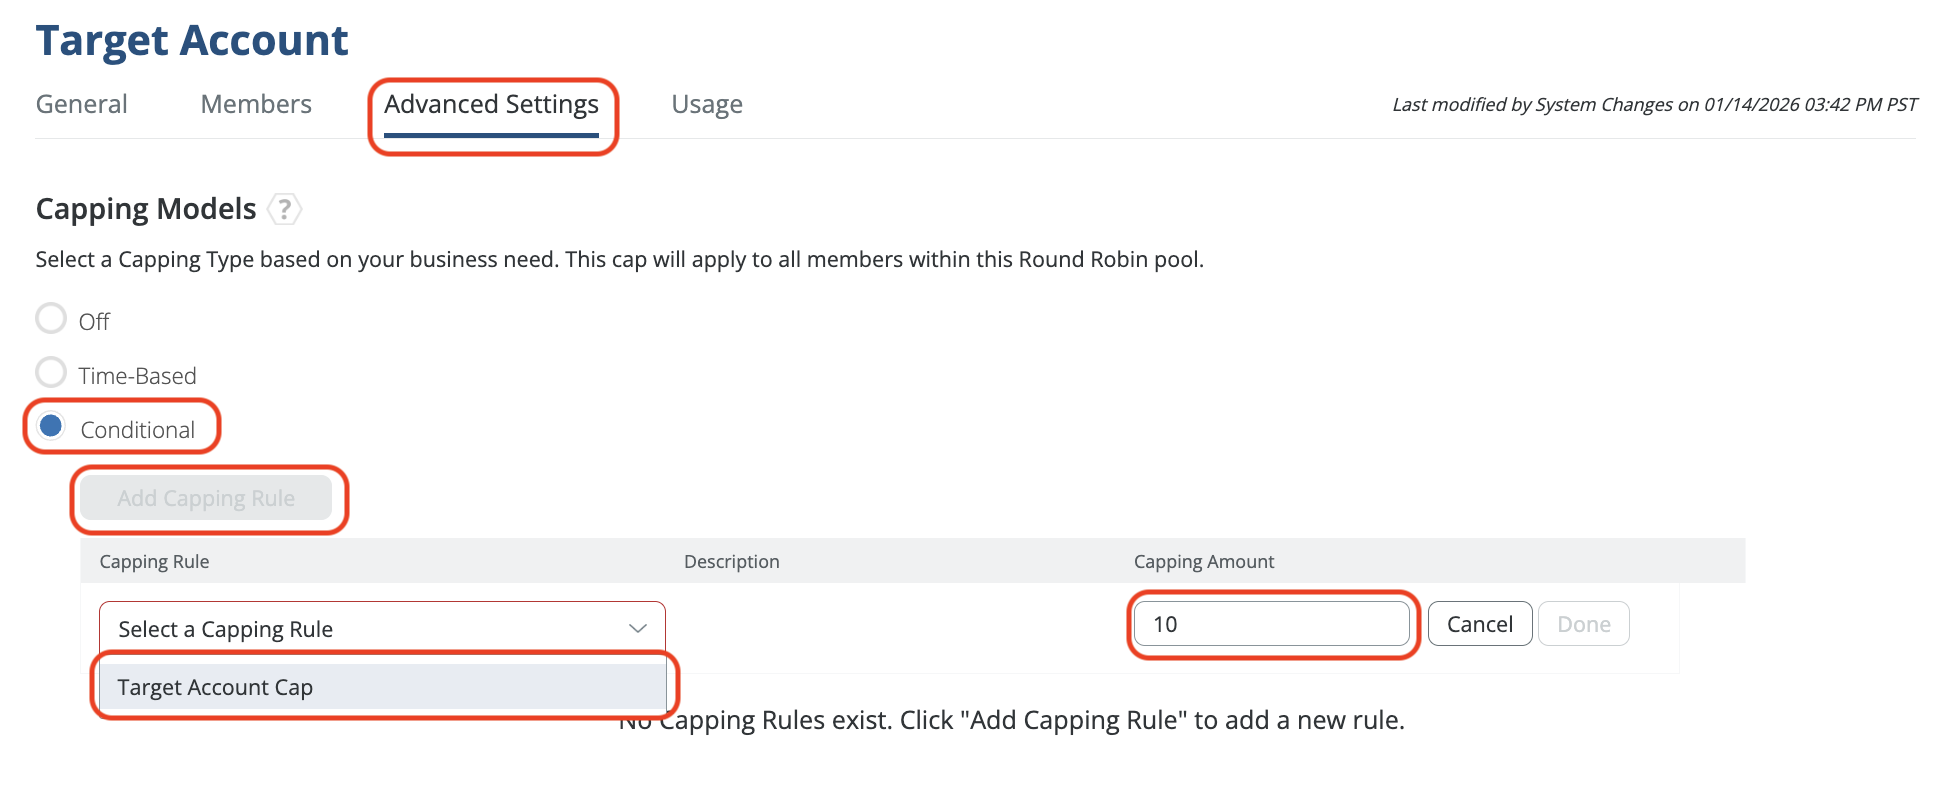Click the Capping Models help question-mark icon
Screen dimensions: 1954x798
click(x=285, y=209)
